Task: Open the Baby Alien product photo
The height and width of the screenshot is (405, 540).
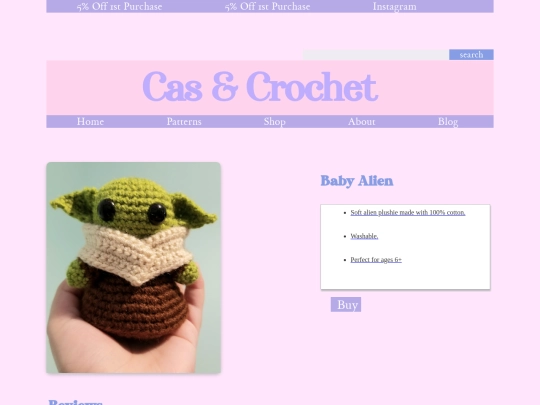Action: point(134,268)
